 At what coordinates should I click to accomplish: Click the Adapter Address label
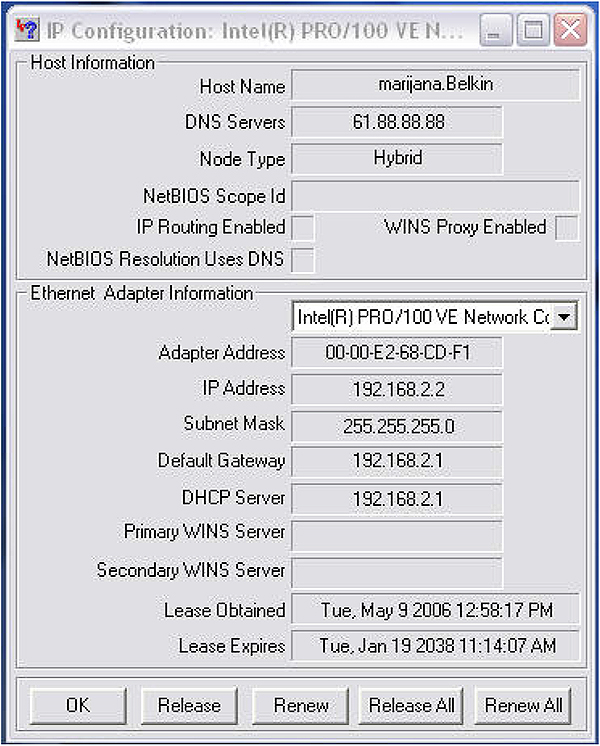pos(222,353)
